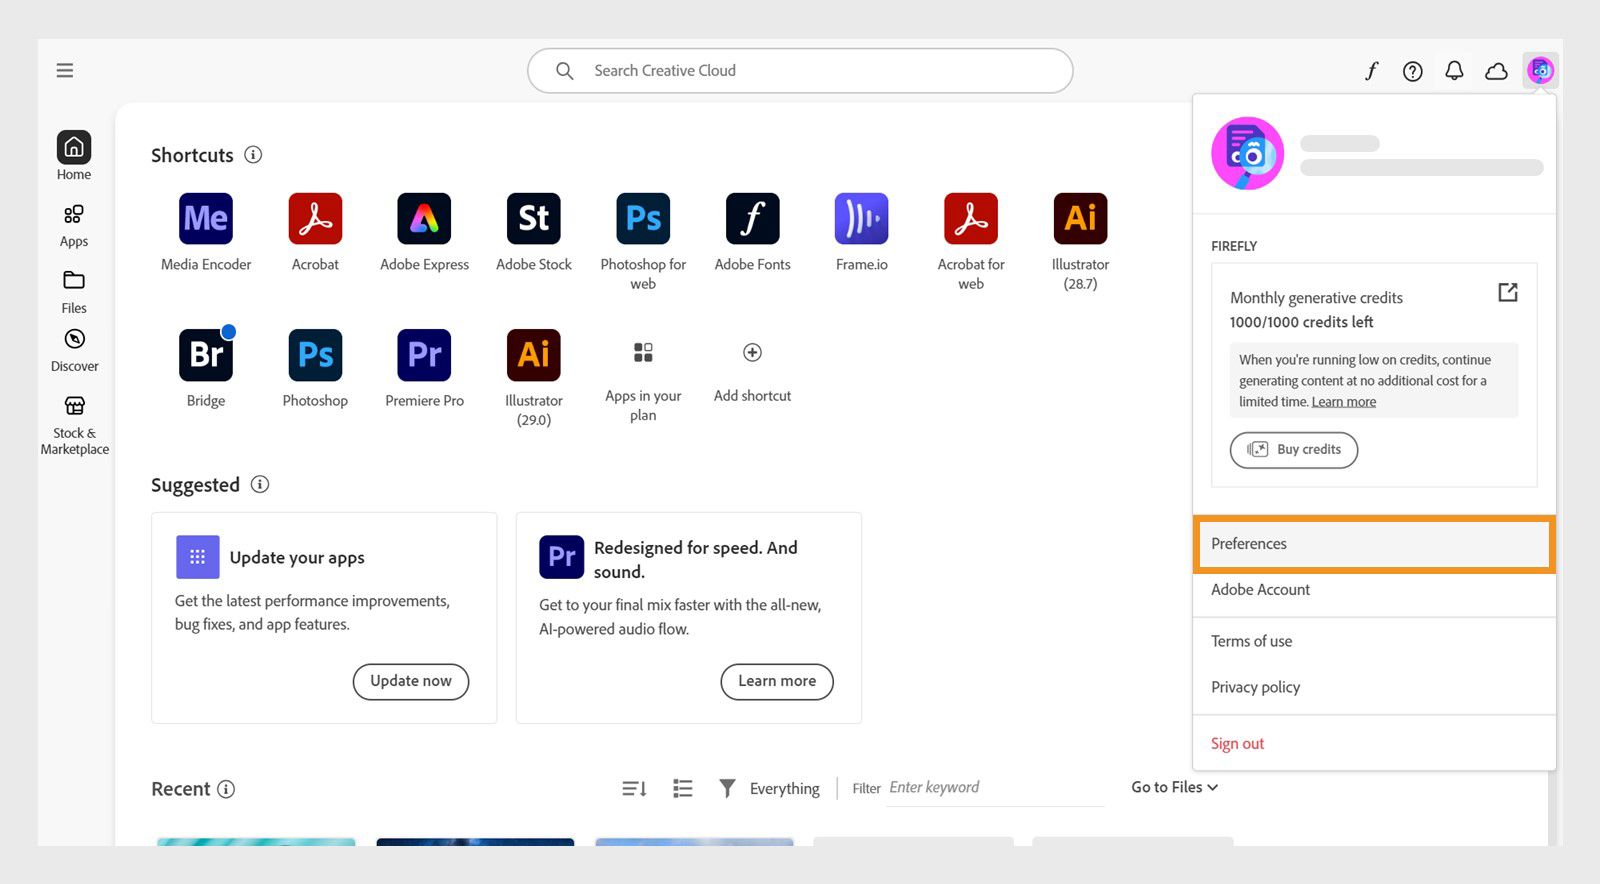Click the "Monthly generative credits" label
1600x884 pixels.
click(x=1316, y=298)
